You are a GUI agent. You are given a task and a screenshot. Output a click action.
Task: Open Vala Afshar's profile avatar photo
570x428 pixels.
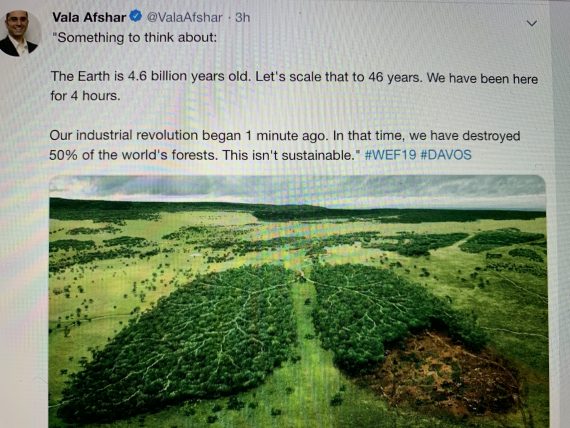[x=20, y=33]
